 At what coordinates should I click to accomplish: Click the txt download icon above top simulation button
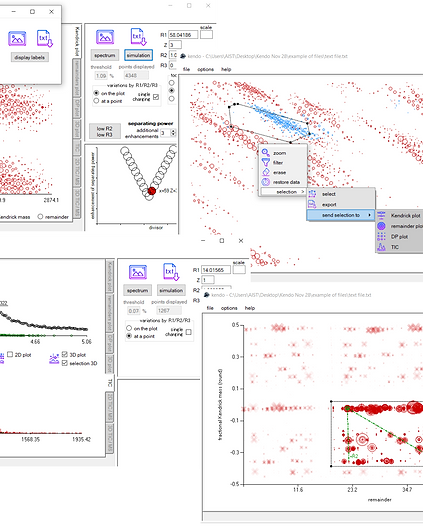138,37
